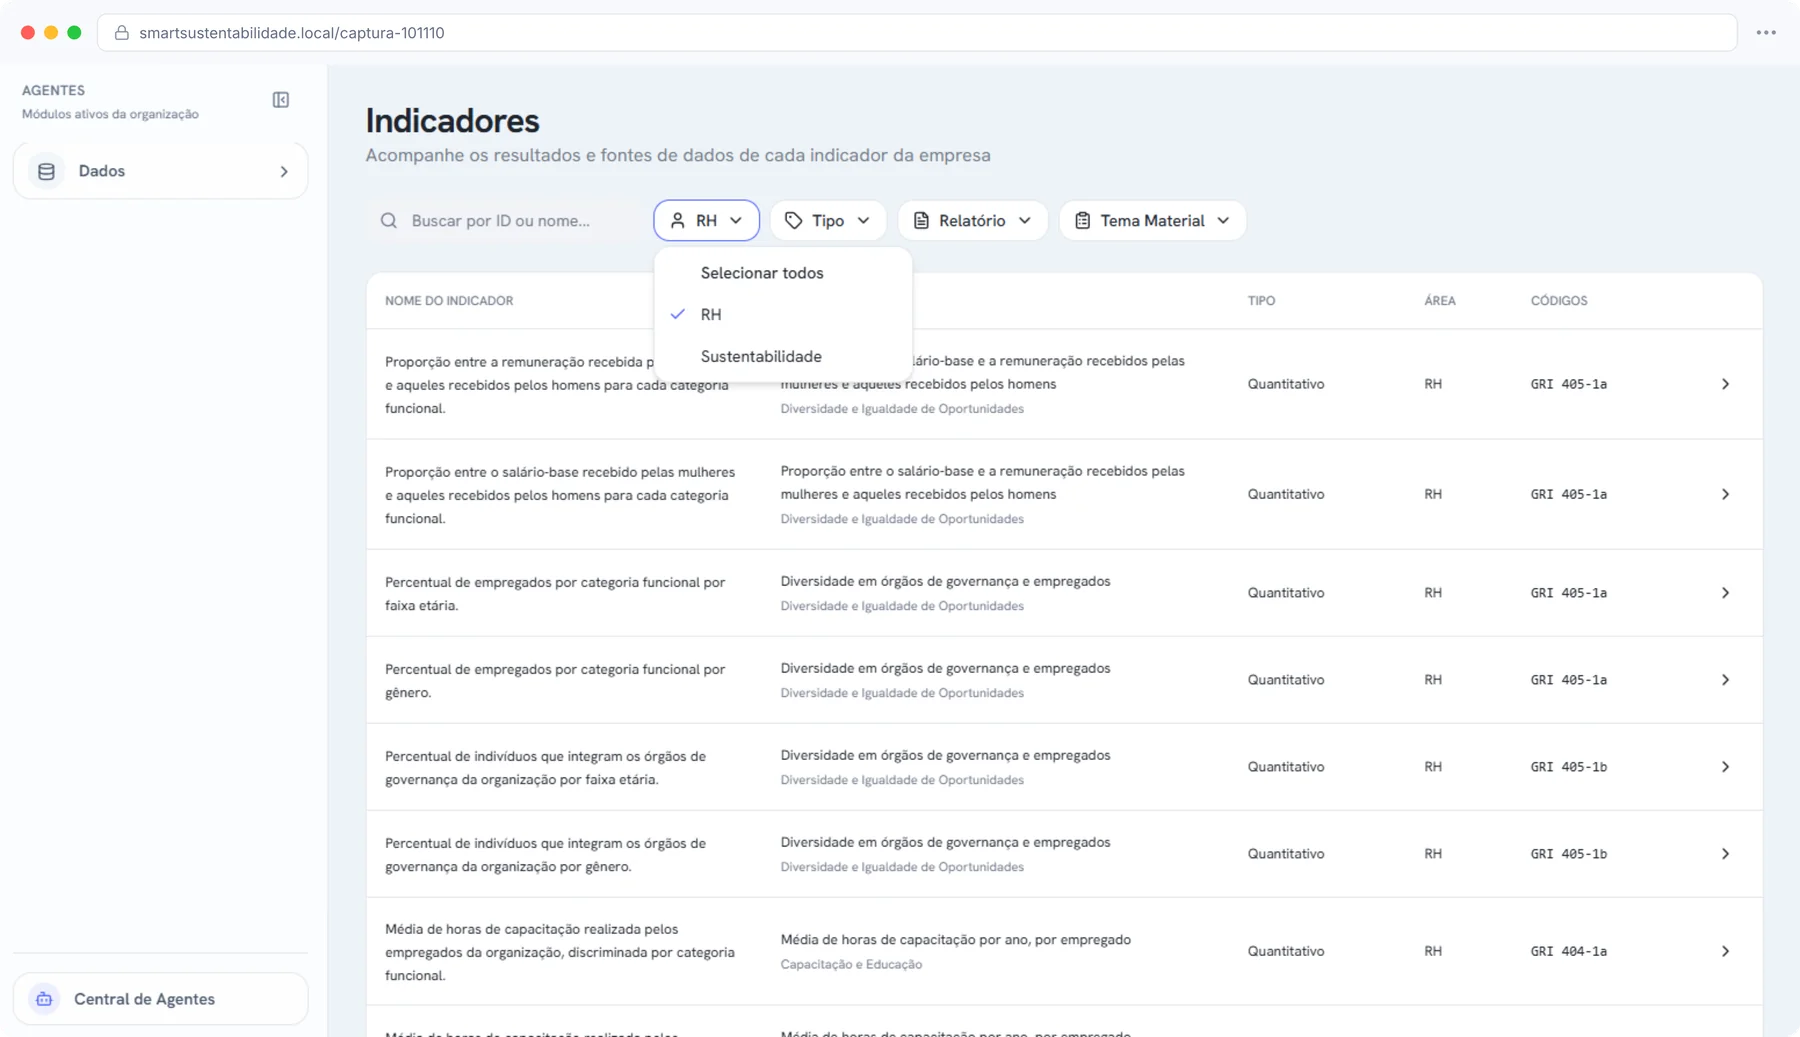Open 'salário-base recebido' row chevron
The height and width of the screenshot is (1037, 1800).
[1725, 494]
